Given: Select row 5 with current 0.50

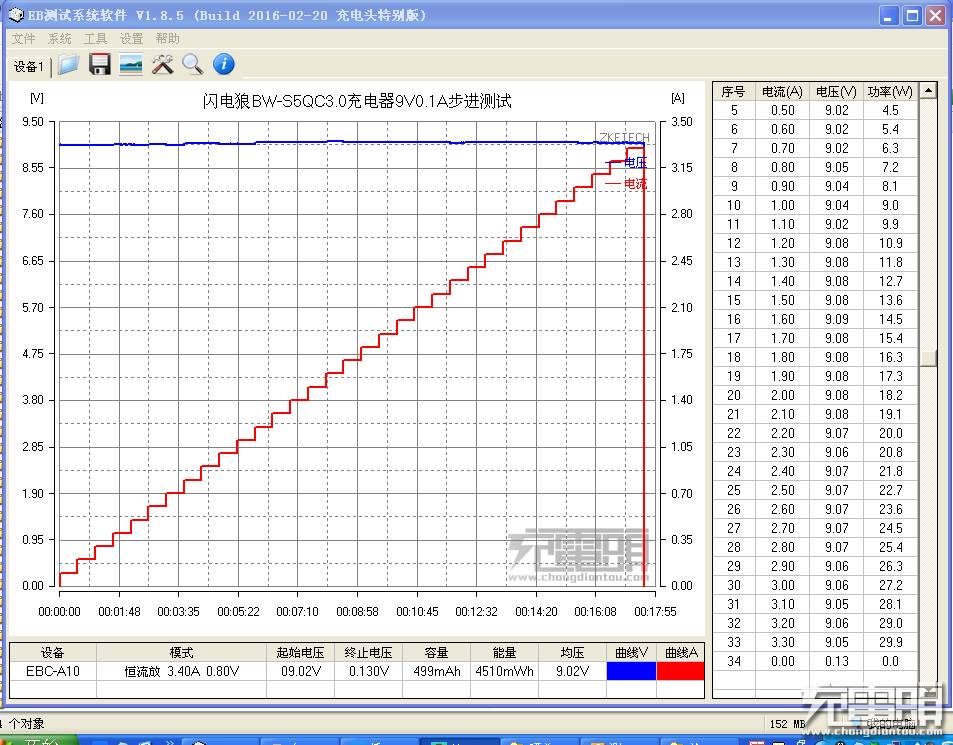Looking at the screenshot, I should (815, 111).
